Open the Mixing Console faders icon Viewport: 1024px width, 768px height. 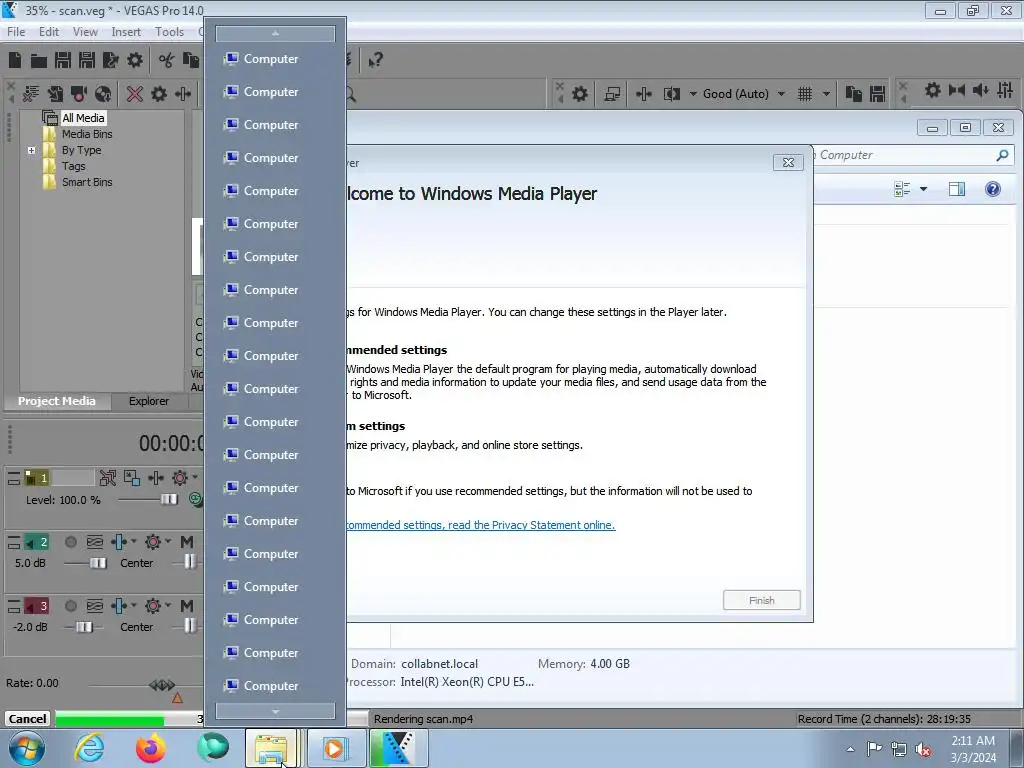point(1005,90)
